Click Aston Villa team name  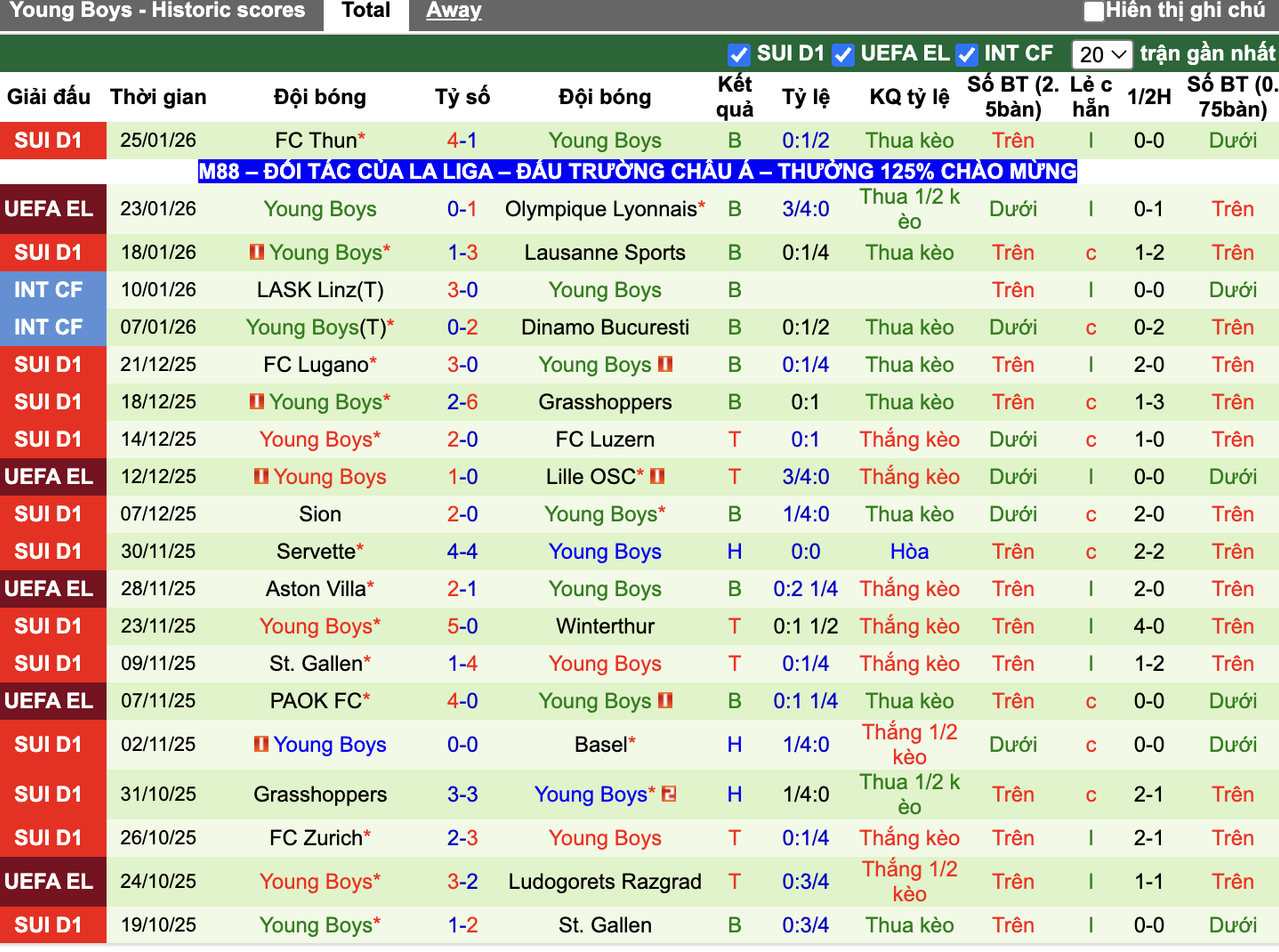315,589
